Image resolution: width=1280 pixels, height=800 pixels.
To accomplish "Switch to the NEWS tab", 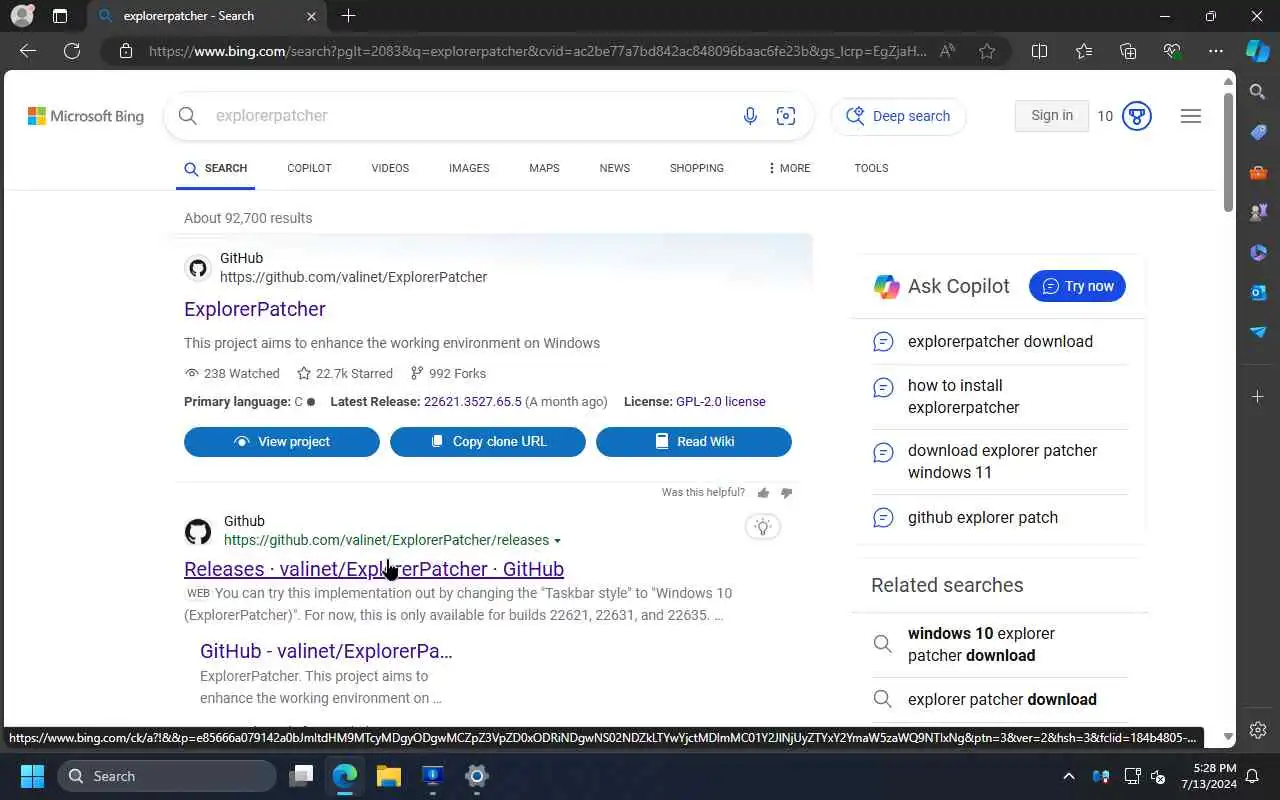I will [615, 168].
